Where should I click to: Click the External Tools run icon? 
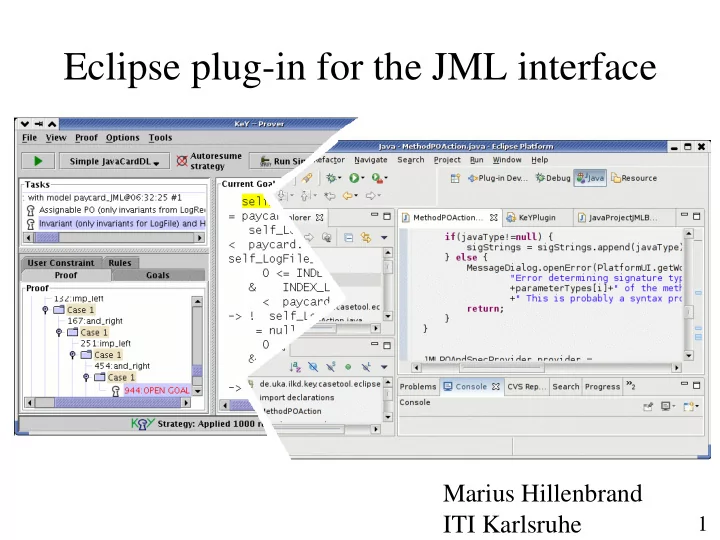[x=377, y=178]
